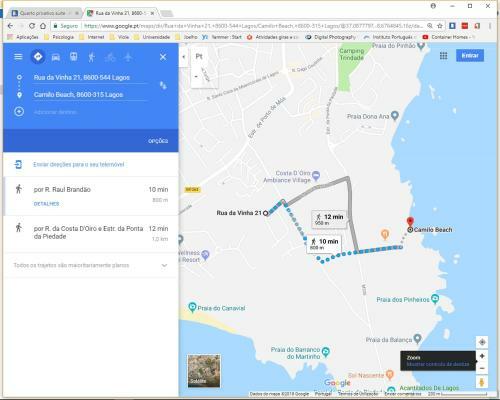Zoom in the map with the plus button

[x=482, y=356]
